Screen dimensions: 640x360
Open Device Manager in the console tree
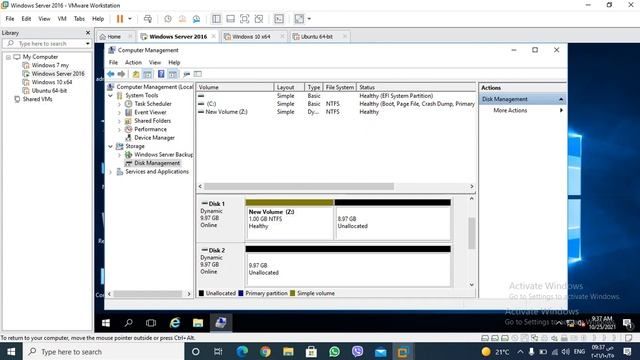pos(154,138)
